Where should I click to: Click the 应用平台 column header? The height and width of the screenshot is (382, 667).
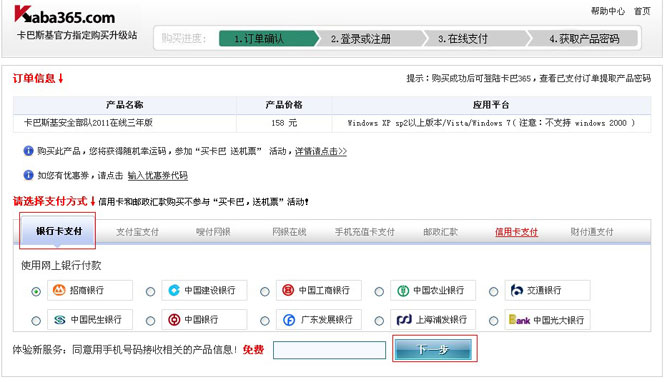[x=491, y=105]
